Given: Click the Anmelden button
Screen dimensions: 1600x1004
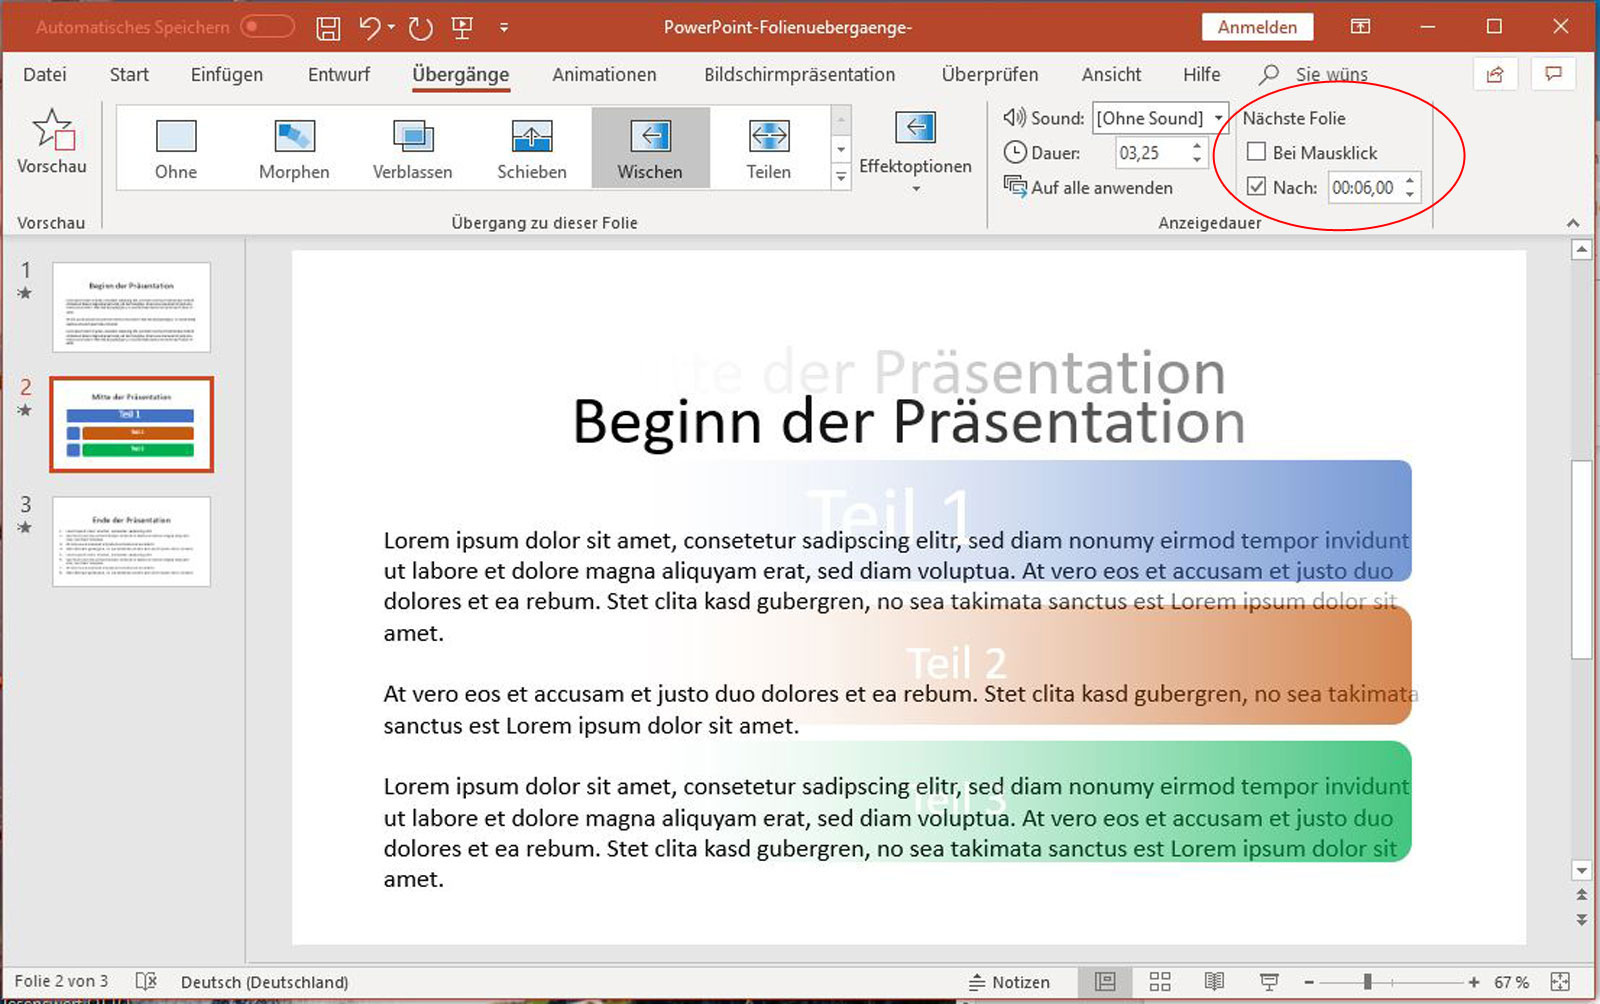Looking at the screenshot, I should [x=1257, y=27].
